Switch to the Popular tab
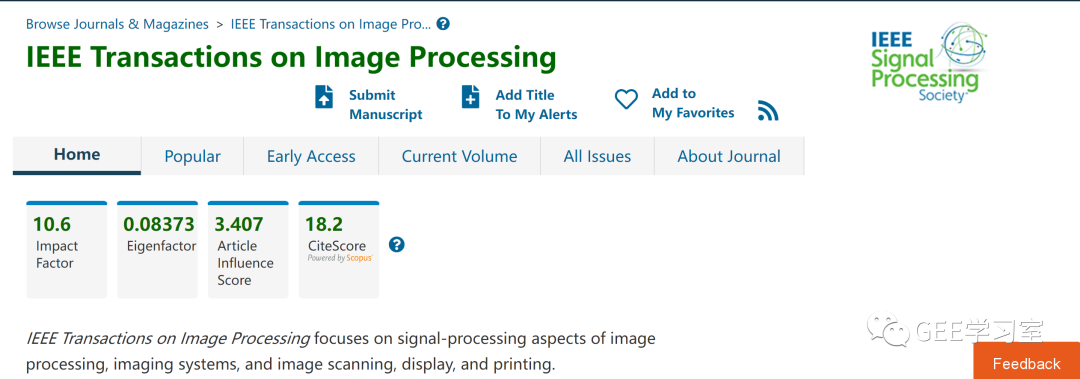The image size is (1080, 379). pos(192,156)
